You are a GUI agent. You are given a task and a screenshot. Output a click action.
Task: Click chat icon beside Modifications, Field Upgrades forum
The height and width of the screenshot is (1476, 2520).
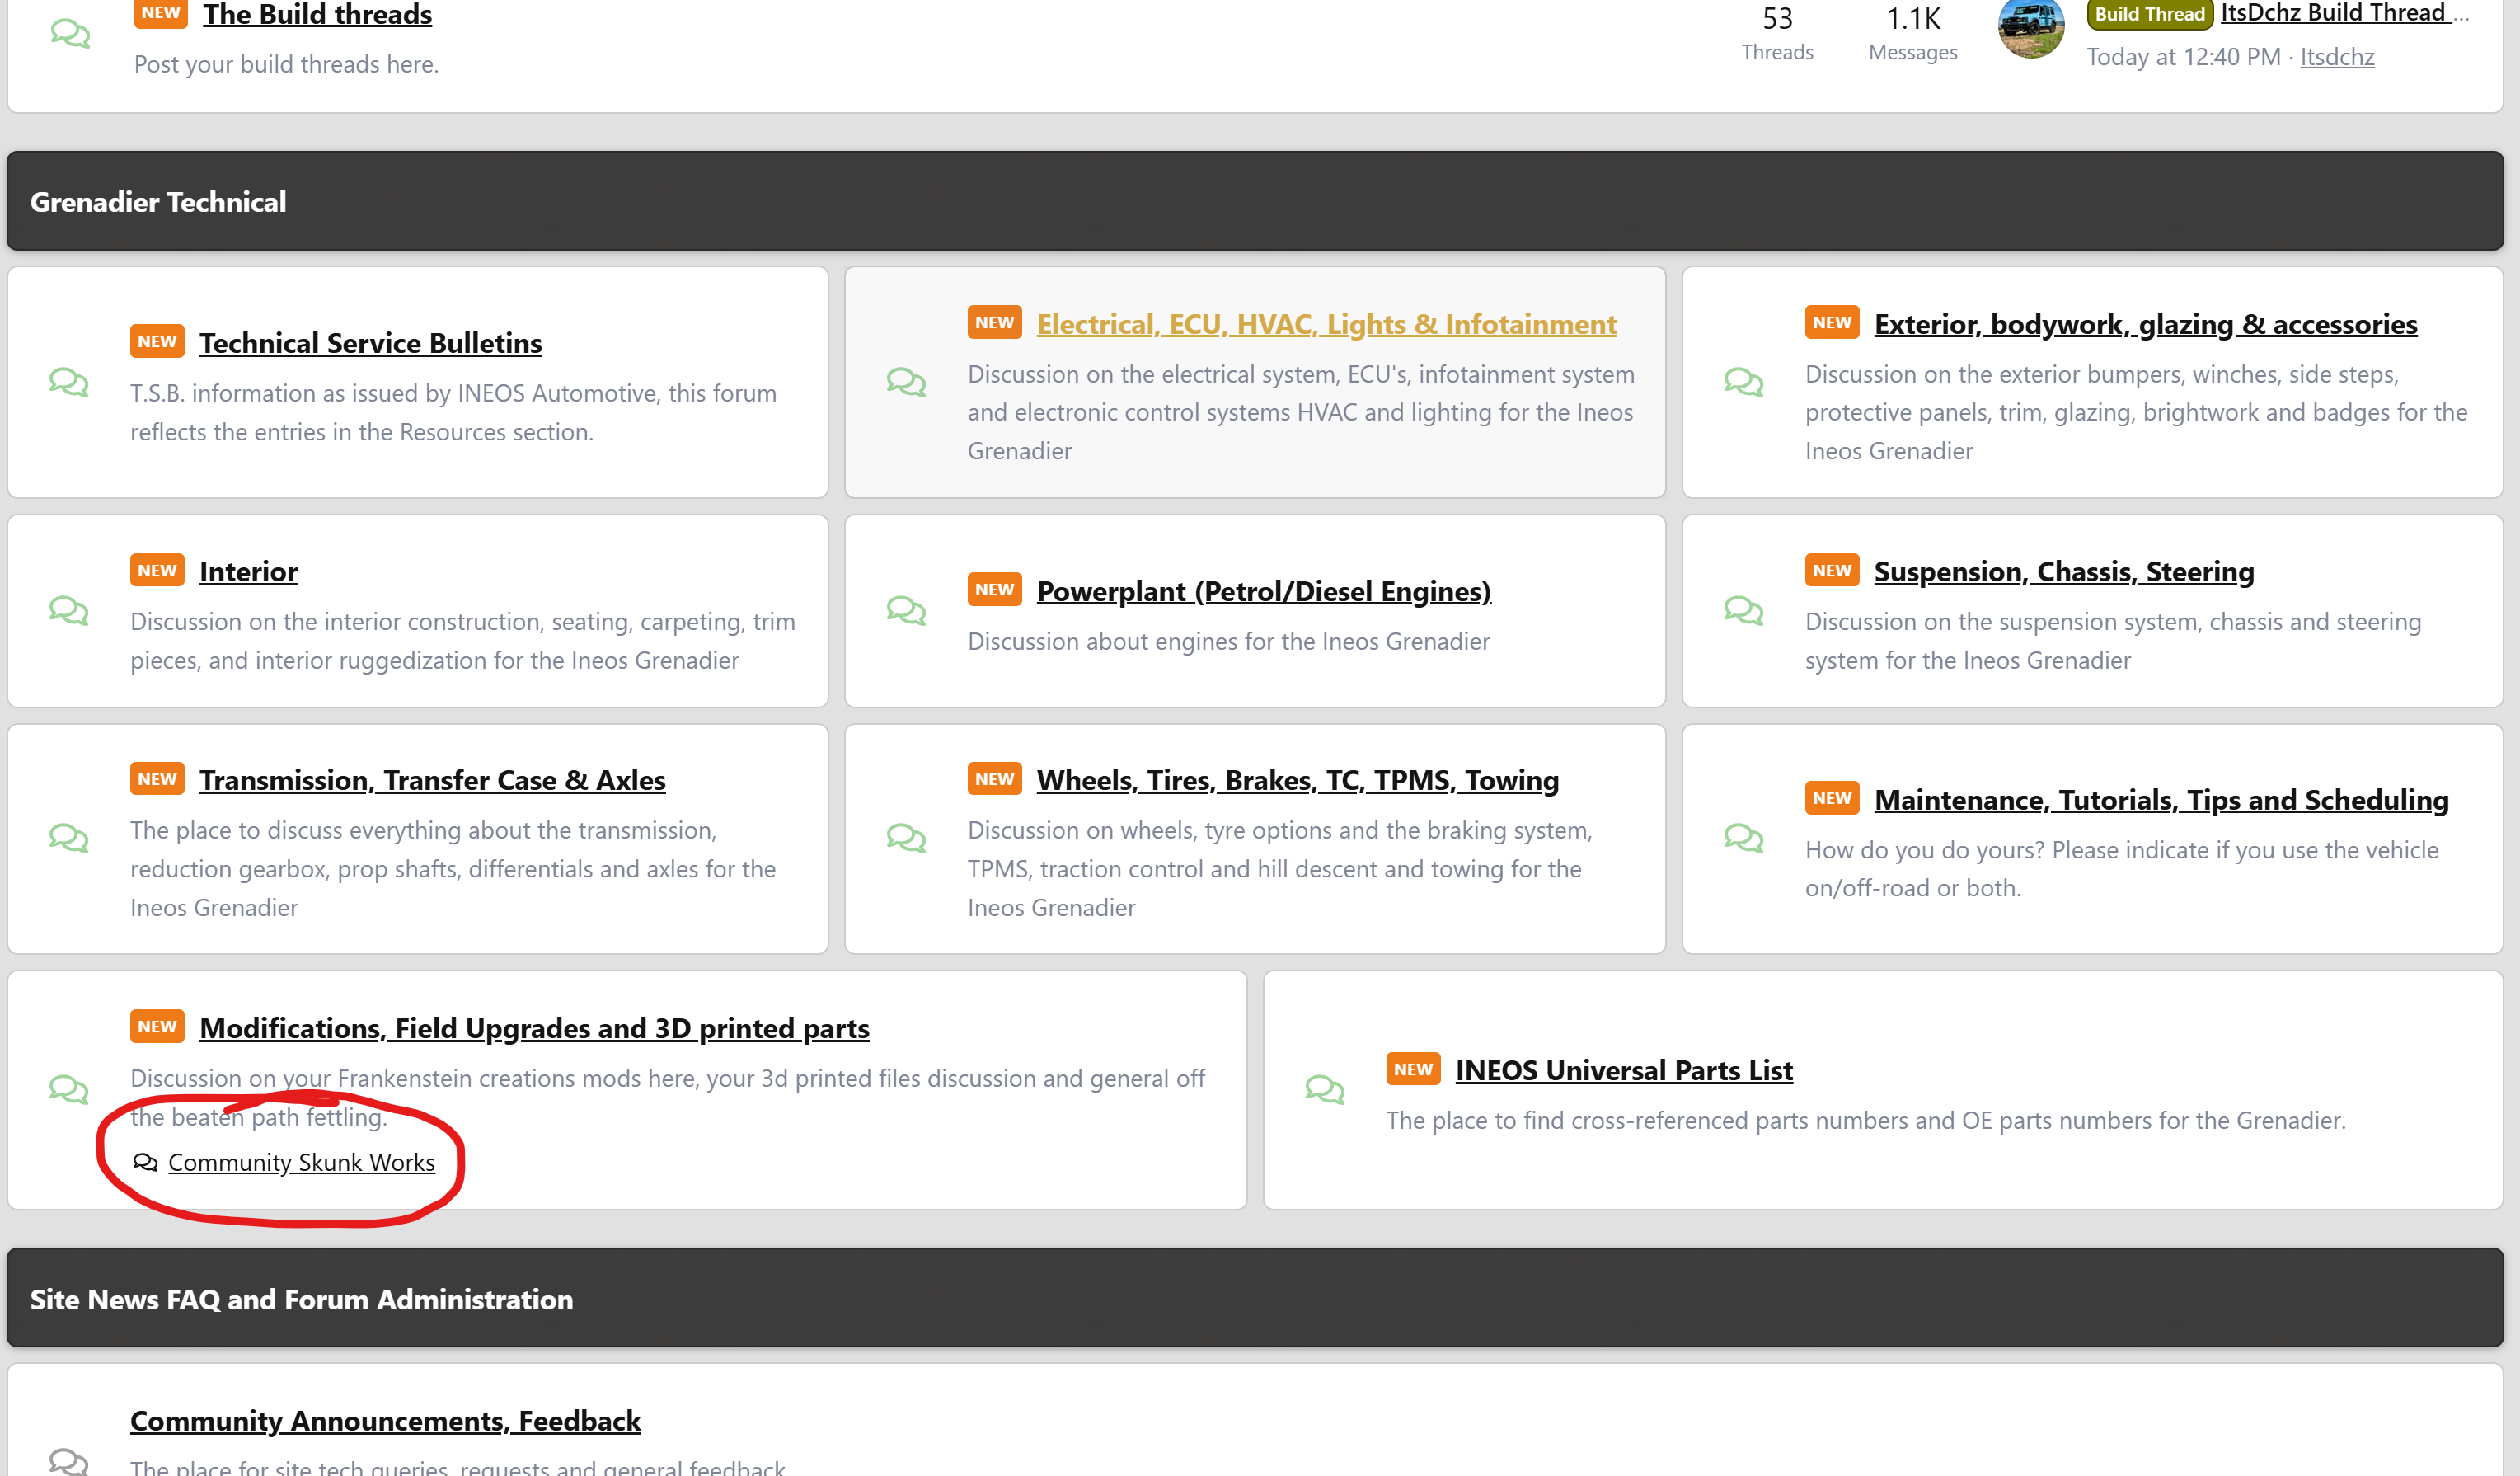(x=69, y=1089)
